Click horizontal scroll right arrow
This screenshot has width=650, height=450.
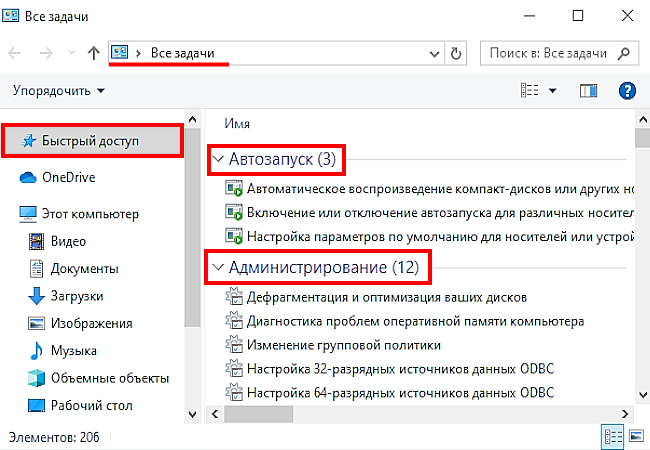[x=625, y=414]
